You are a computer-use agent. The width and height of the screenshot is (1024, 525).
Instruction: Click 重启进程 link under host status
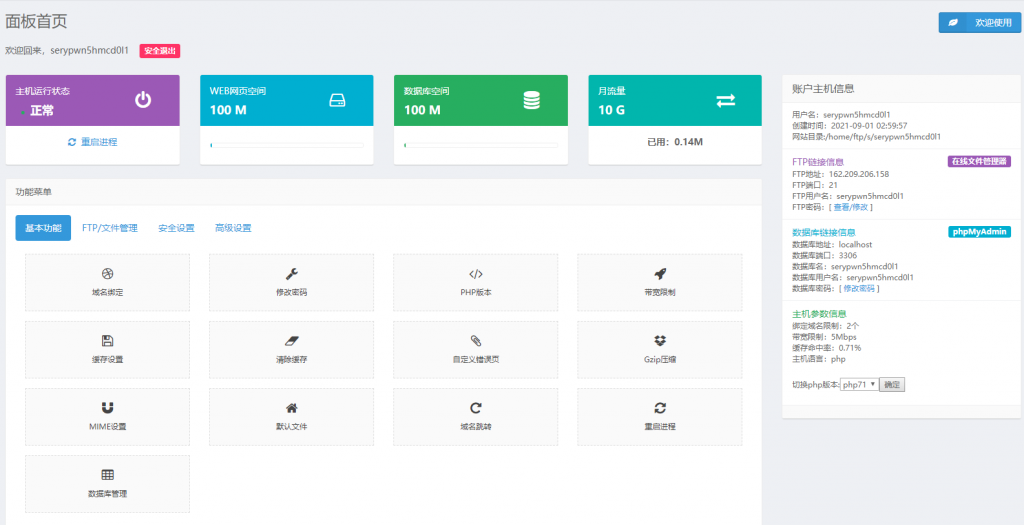click(x=93, y=142)
